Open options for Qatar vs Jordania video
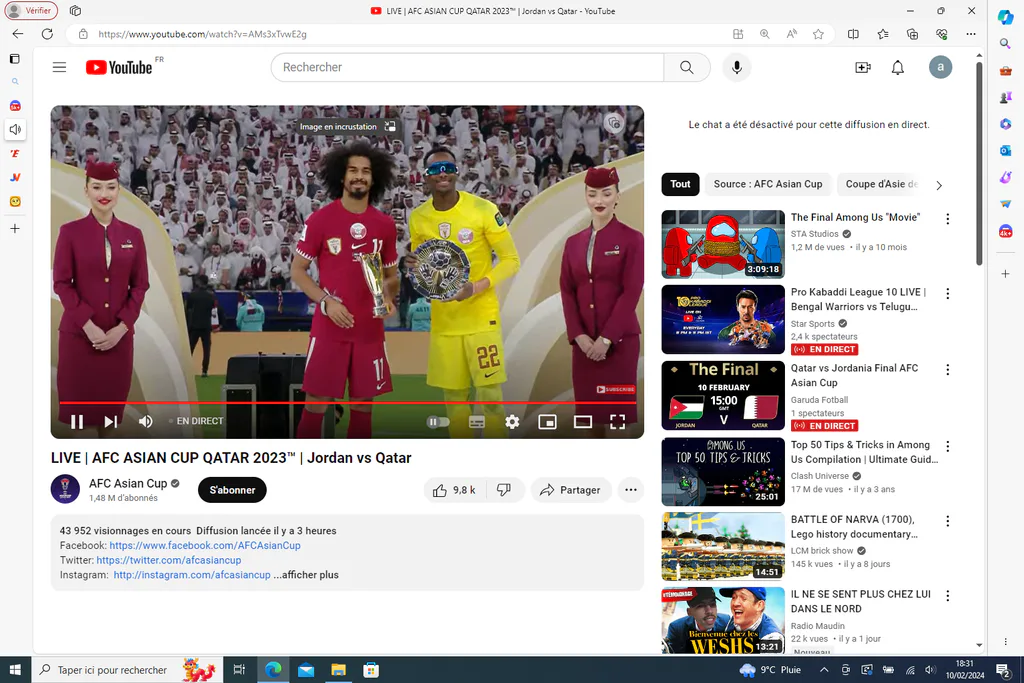 [948, 370]
